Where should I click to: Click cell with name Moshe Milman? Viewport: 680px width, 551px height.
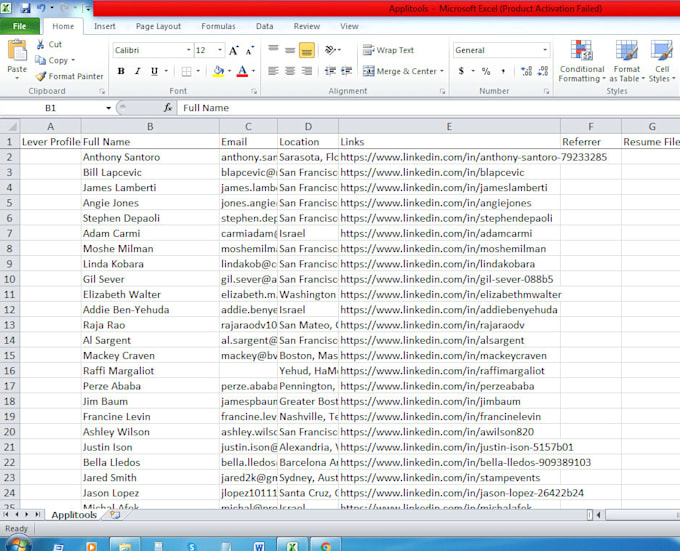[150, 249]
